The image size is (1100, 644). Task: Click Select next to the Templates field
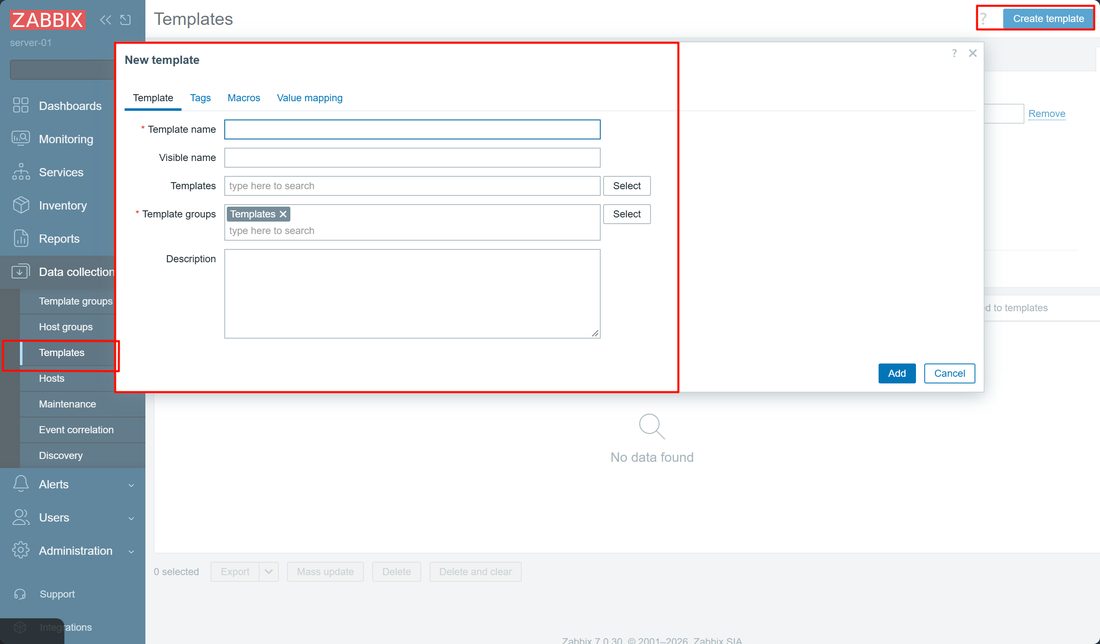(626, 186)
